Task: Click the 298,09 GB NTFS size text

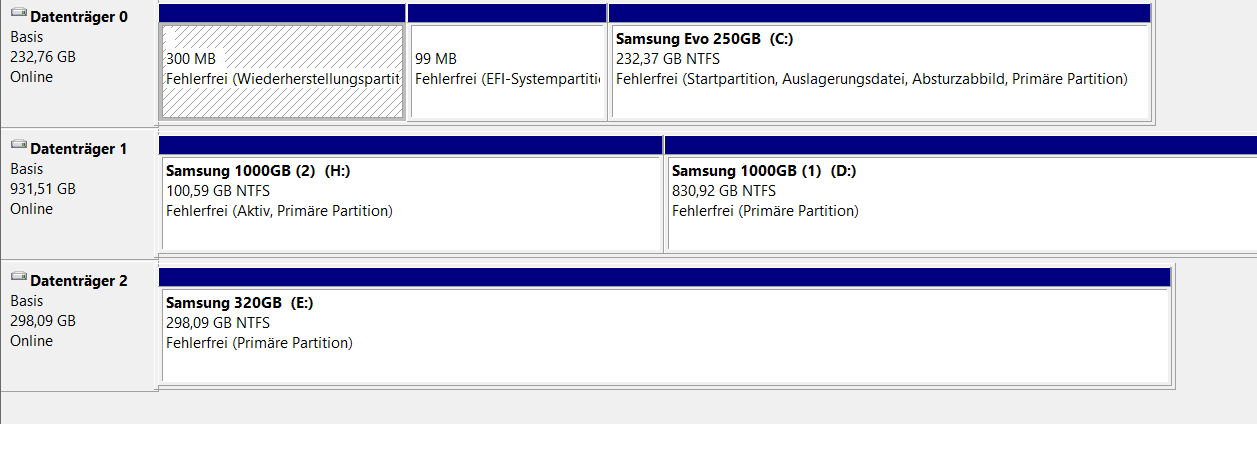Action: [x=218, y=323]
